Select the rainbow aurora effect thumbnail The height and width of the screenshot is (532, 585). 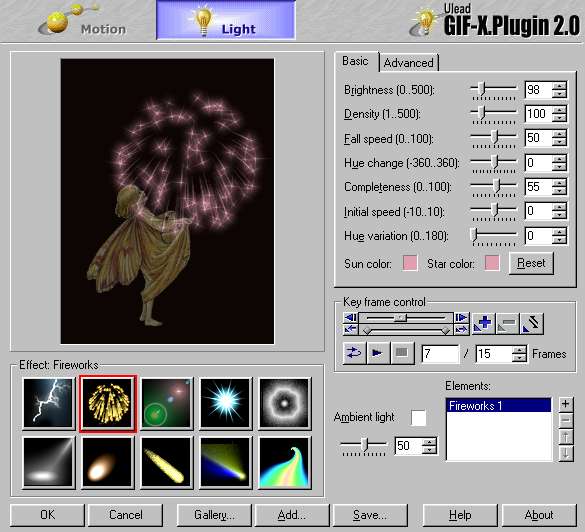coord(284,462)
